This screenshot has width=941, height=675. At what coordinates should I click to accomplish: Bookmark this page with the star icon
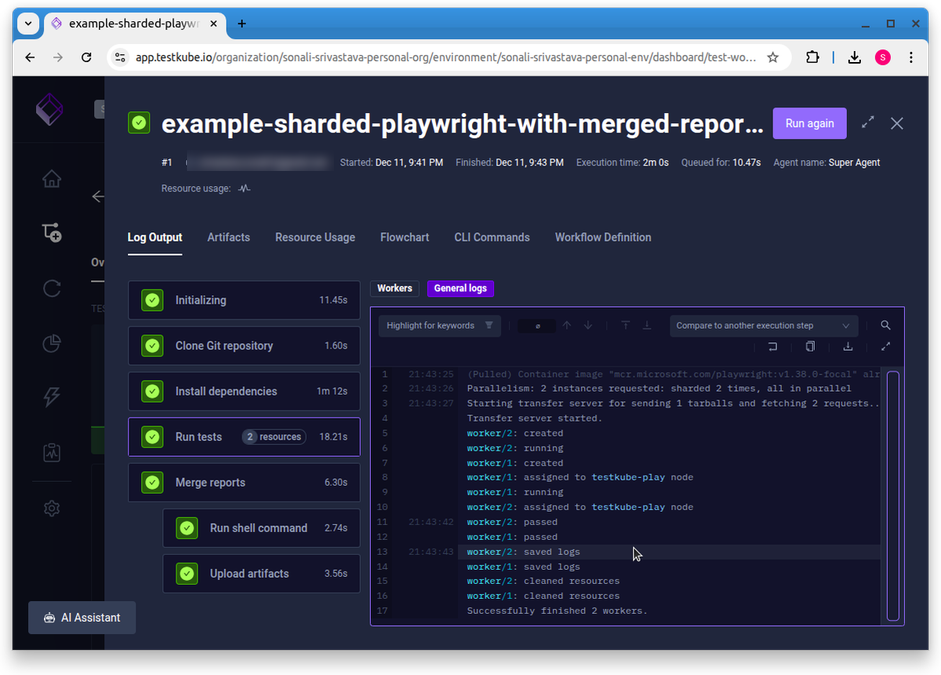click(773, 57)
